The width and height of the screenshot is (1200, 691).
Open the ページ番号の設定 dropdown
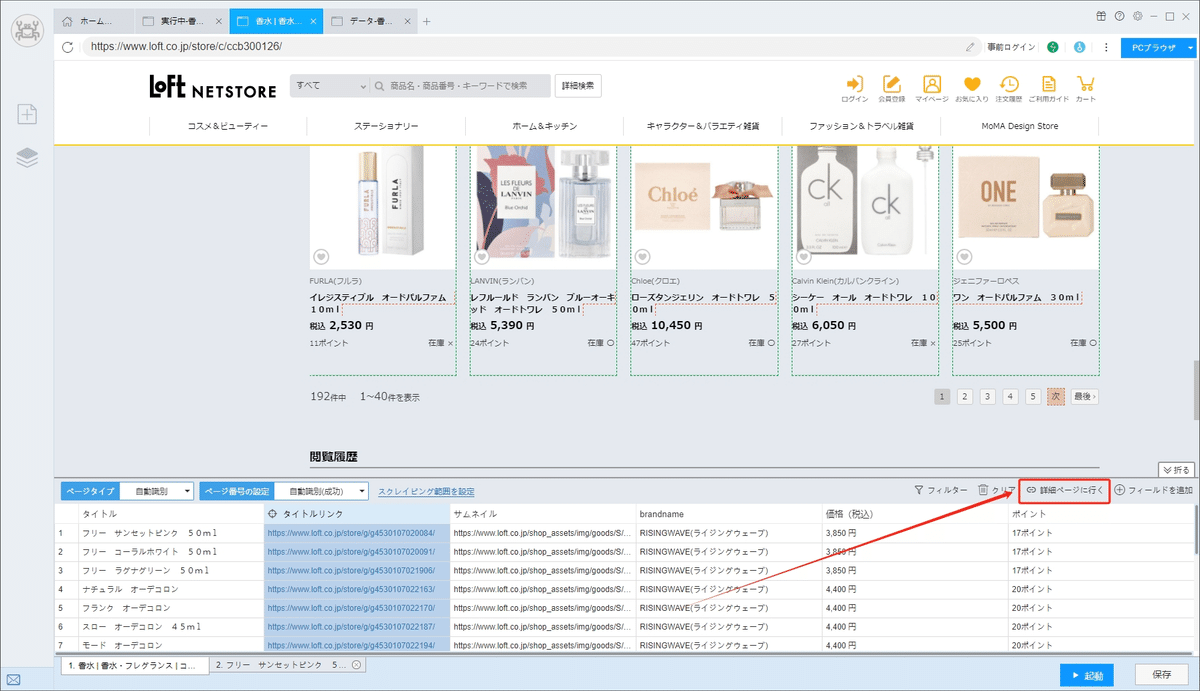[320, 491]
